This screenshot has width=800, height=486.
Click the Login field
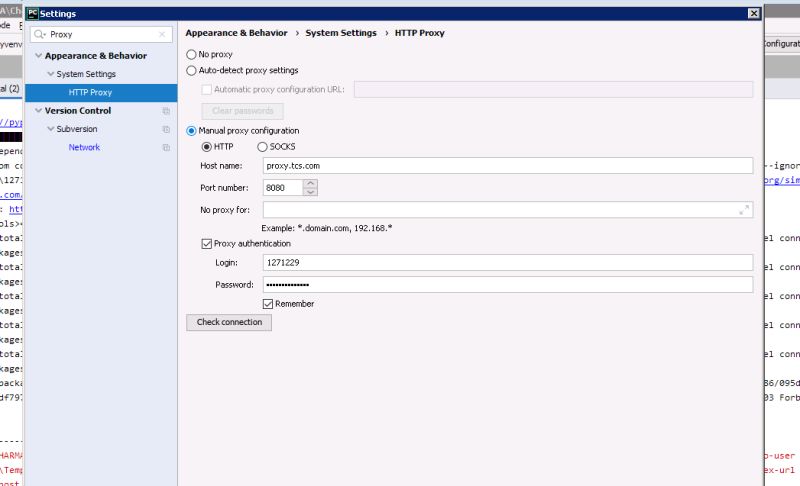point(508,263)
